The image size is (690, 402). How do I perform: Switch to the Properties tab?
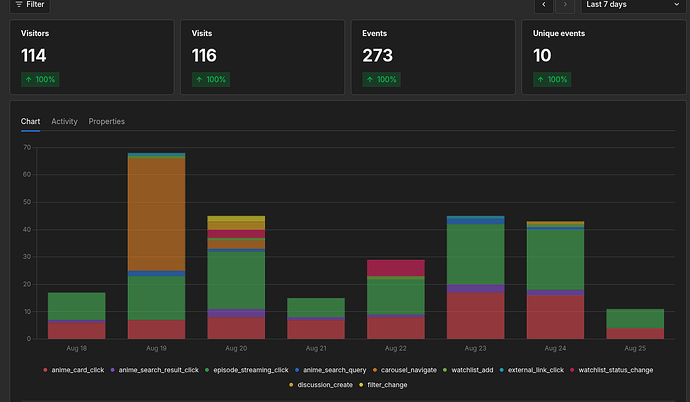106,121
